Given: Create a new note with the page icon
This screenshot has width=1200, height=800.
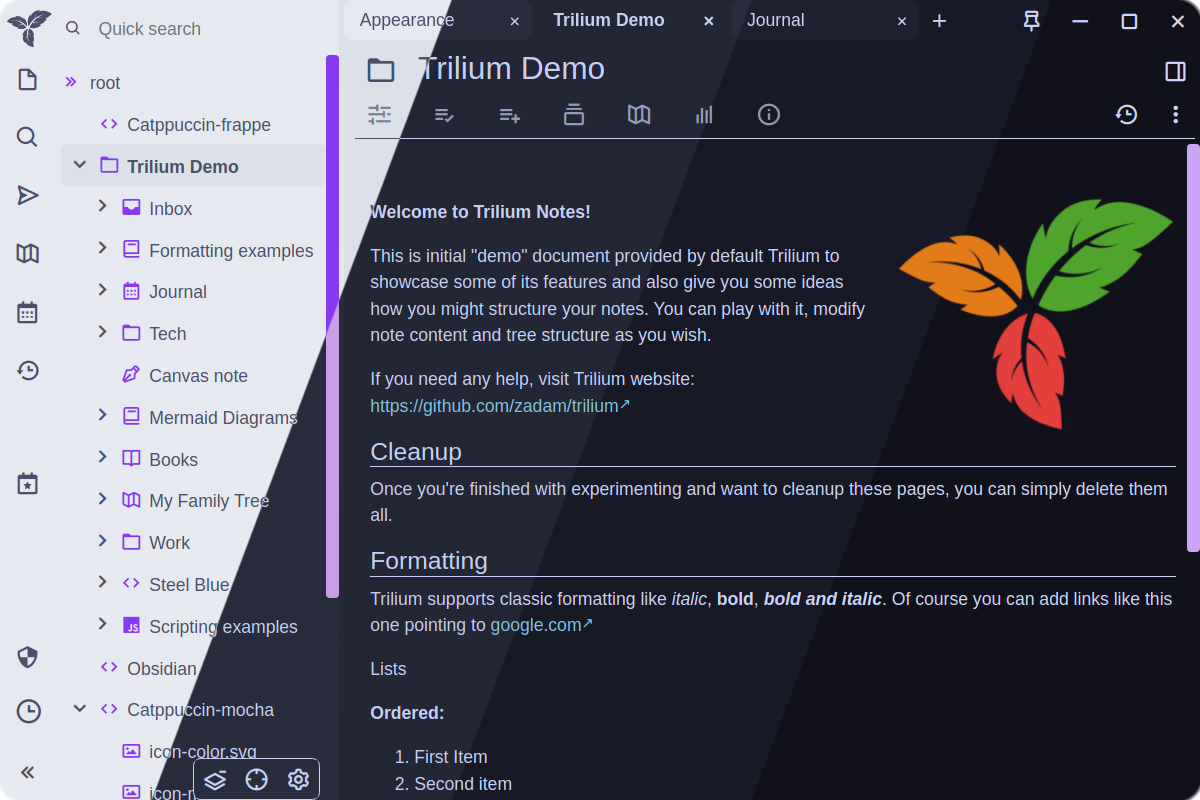Looking at the screenshot, I should coord(28,80).
